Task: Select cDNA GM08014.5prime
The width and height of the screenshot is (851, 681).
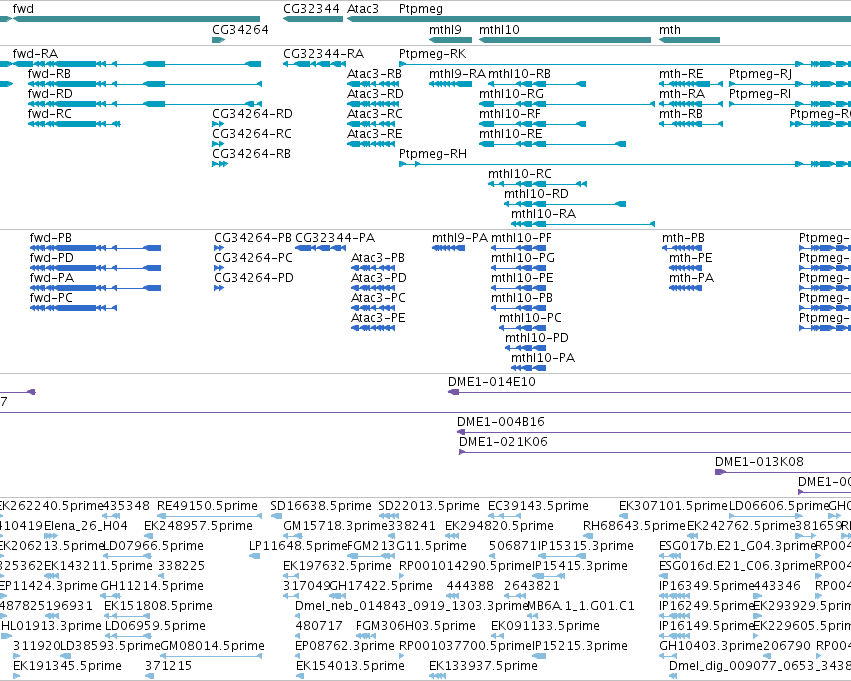Action: (x=212, y=656)
